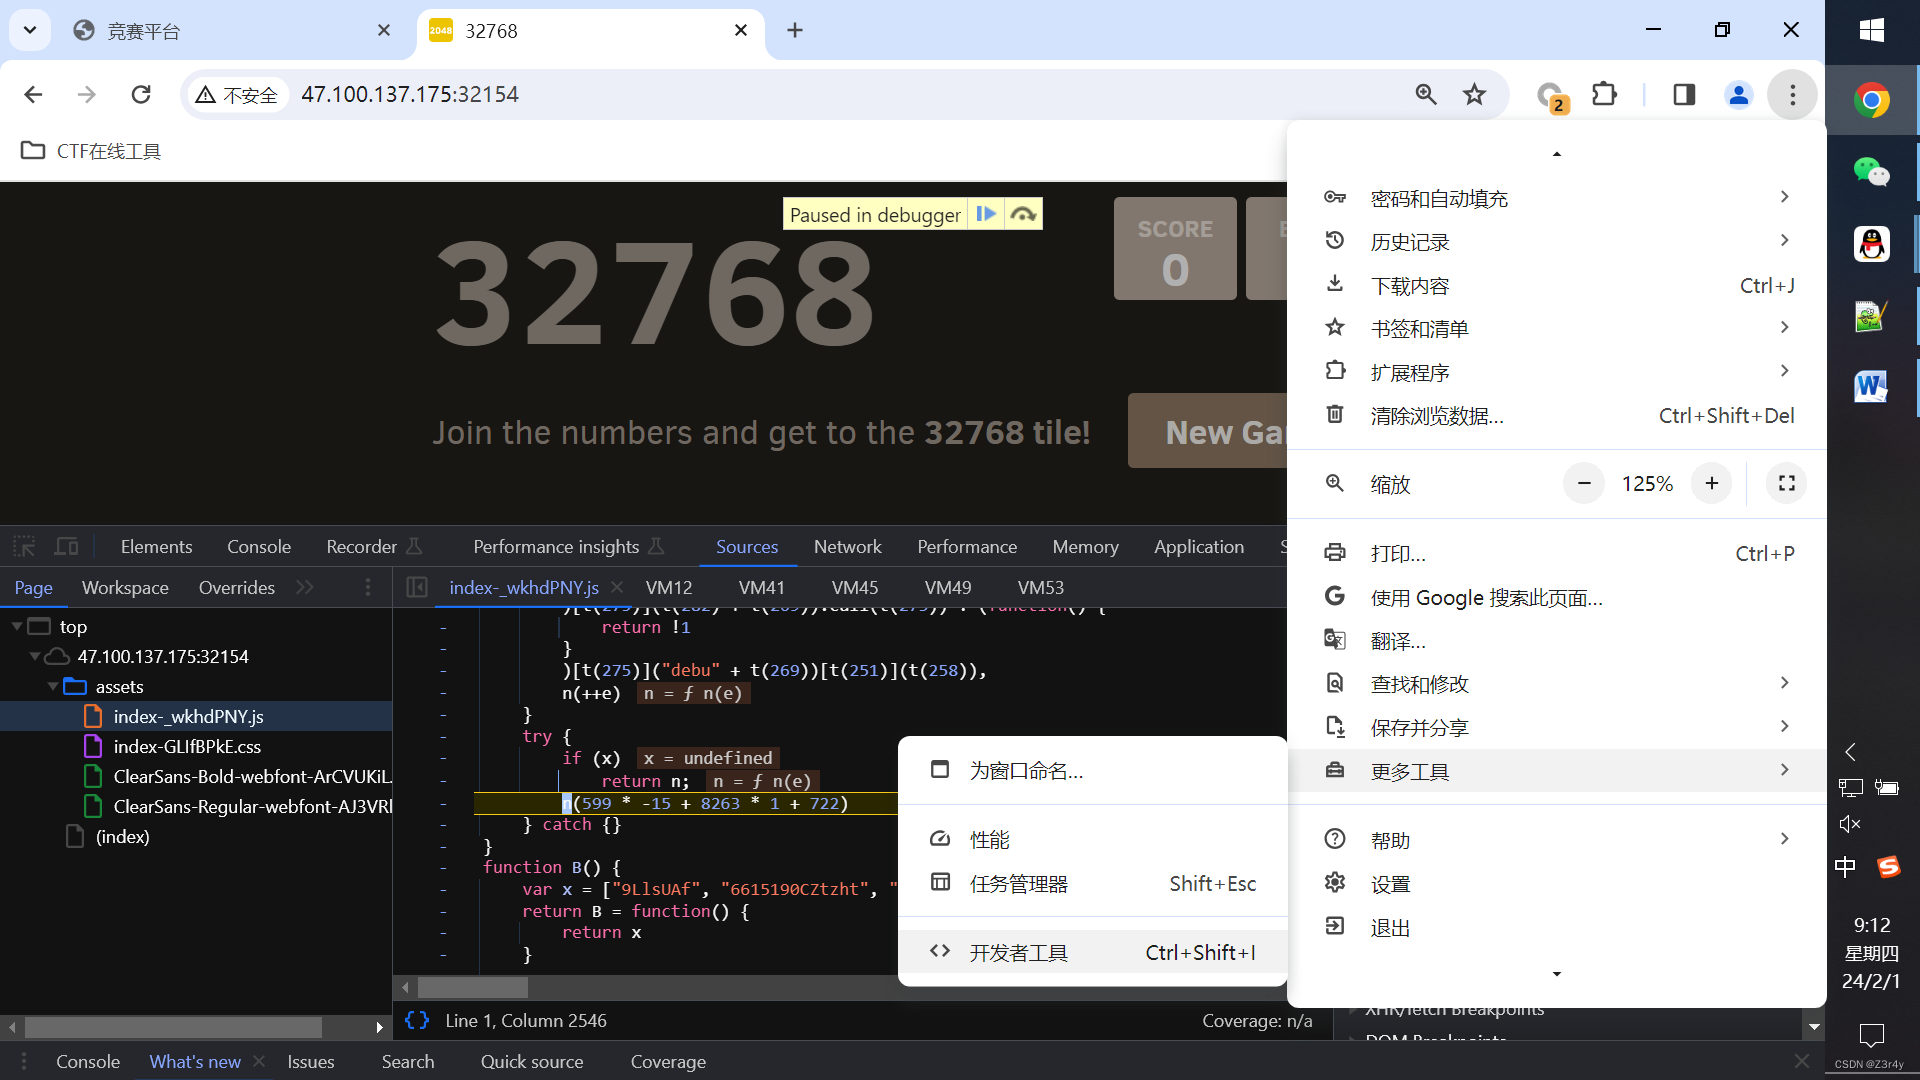Click the code editor horizontal scrollbar thumb

(472, 988)
